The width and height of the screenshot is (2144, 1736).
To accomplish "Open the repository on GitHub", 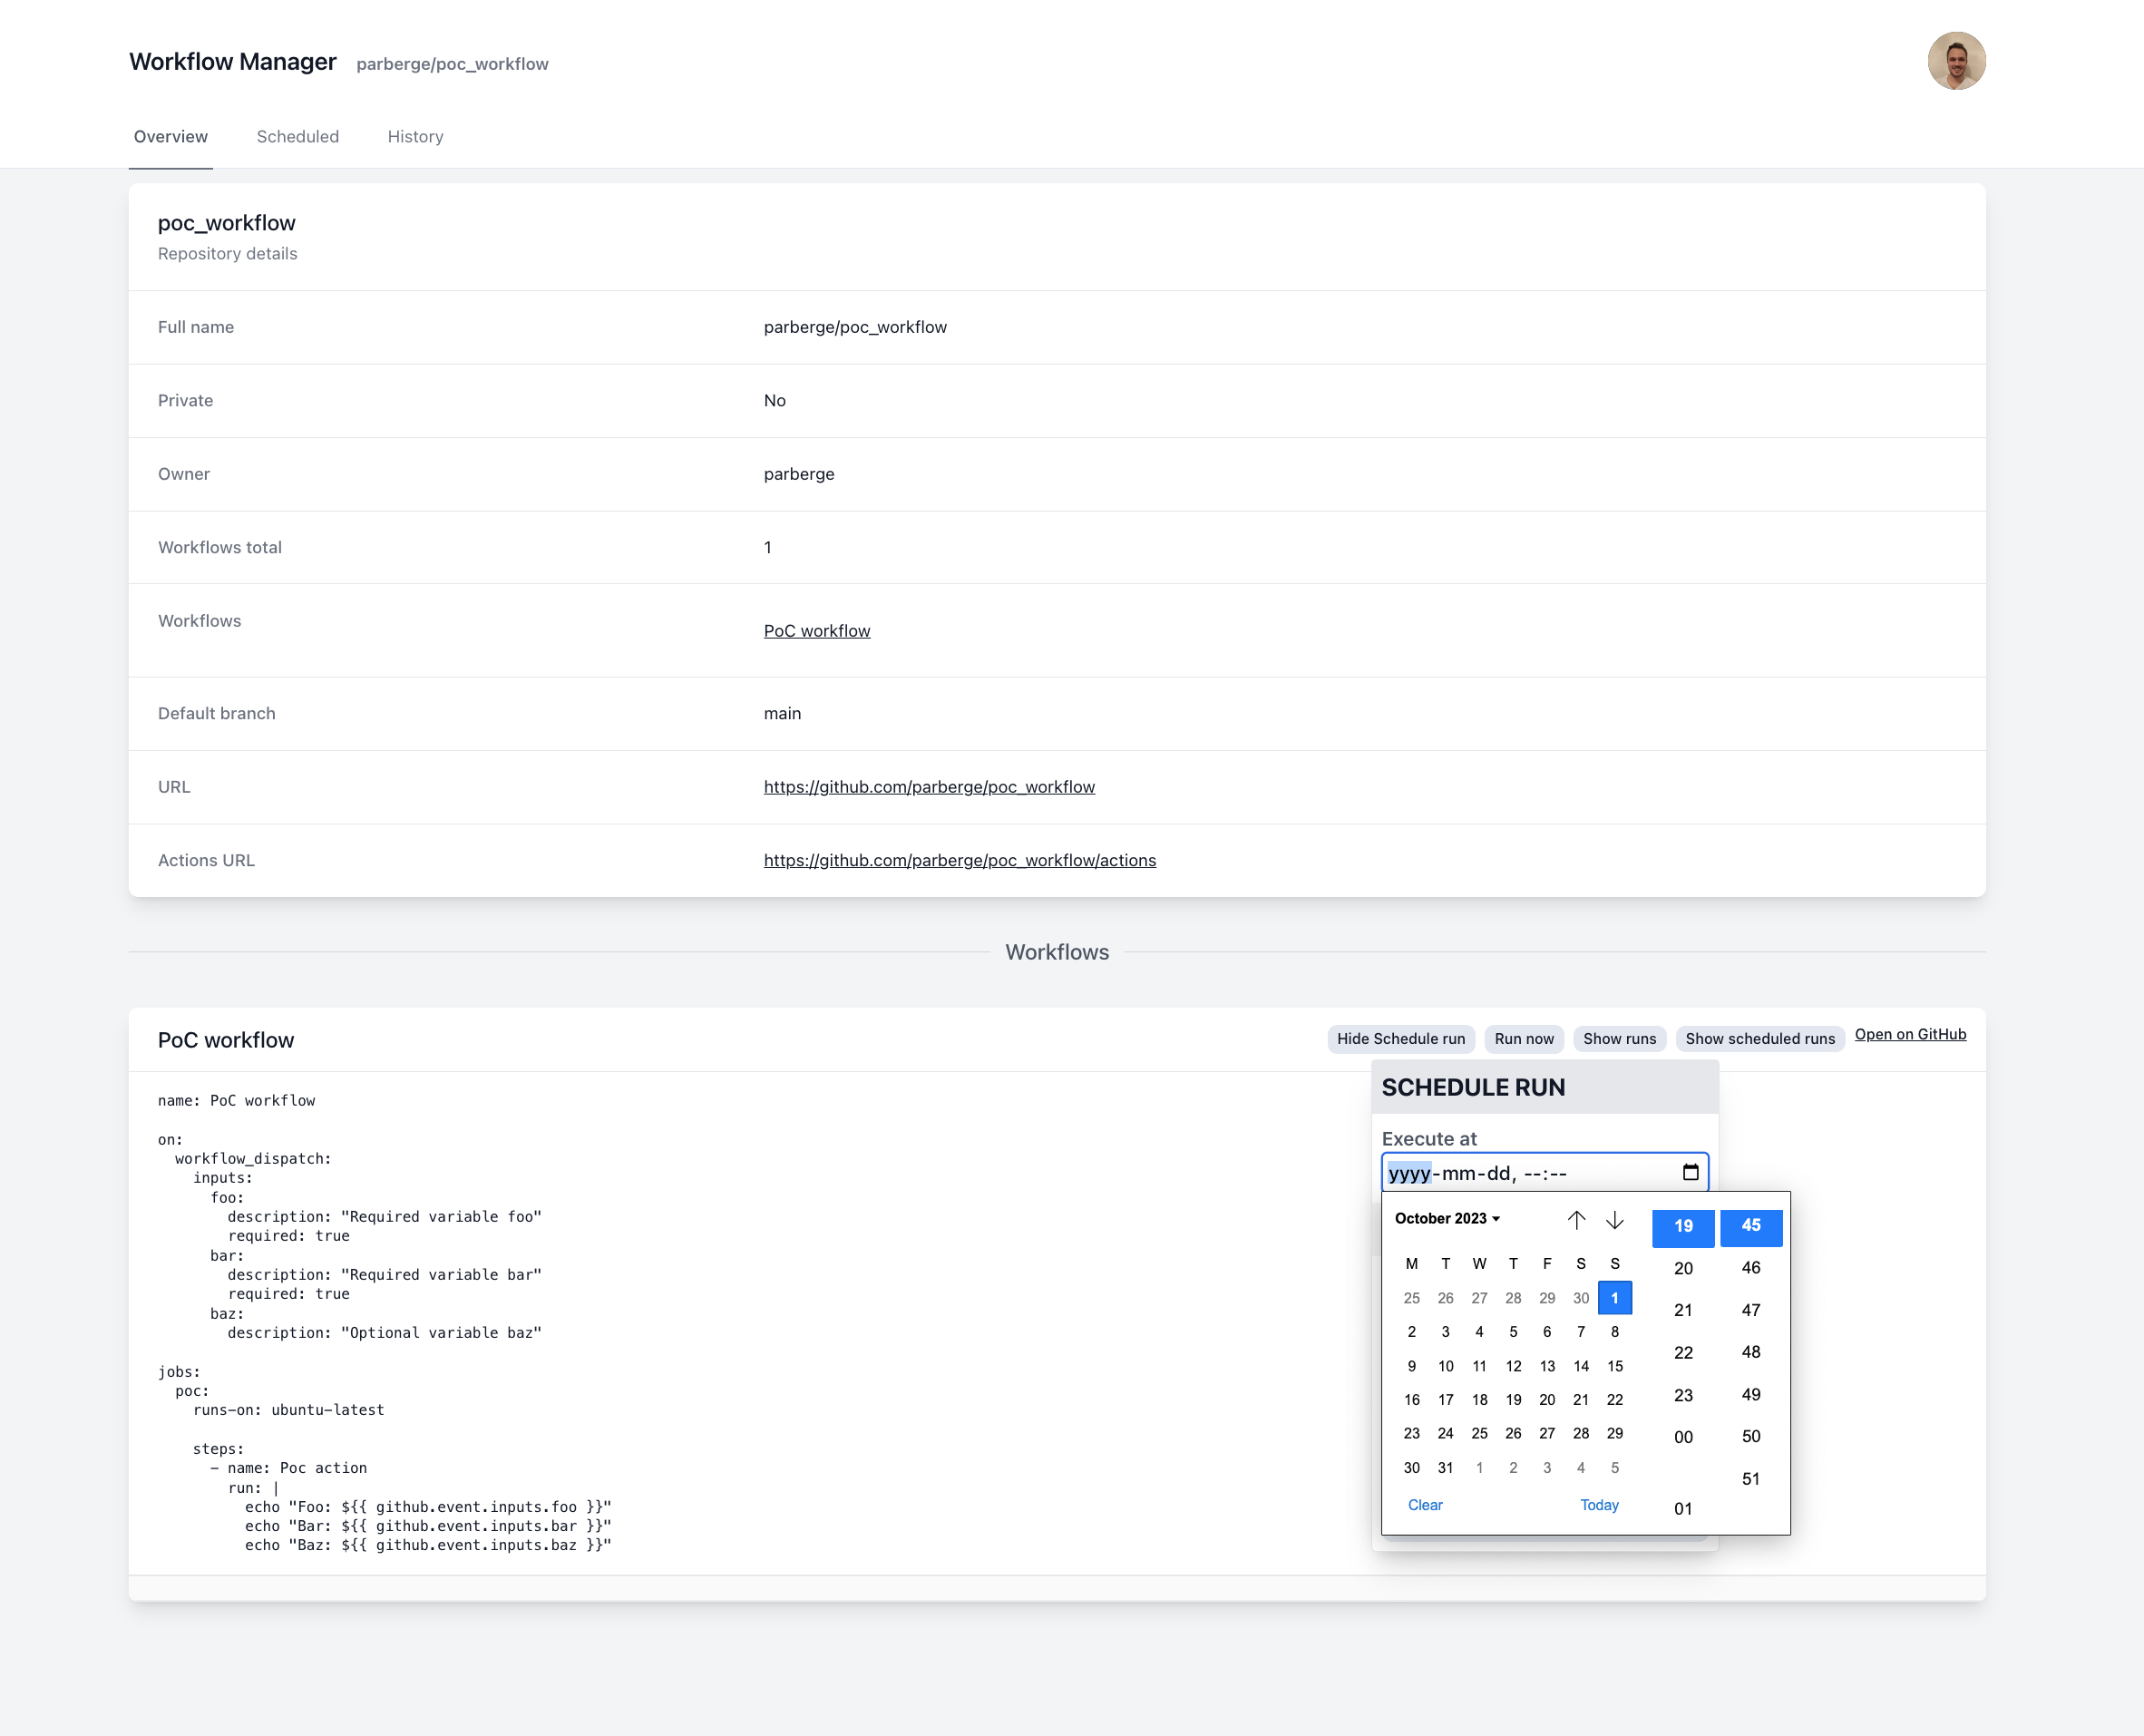I will (1910, 1034).
